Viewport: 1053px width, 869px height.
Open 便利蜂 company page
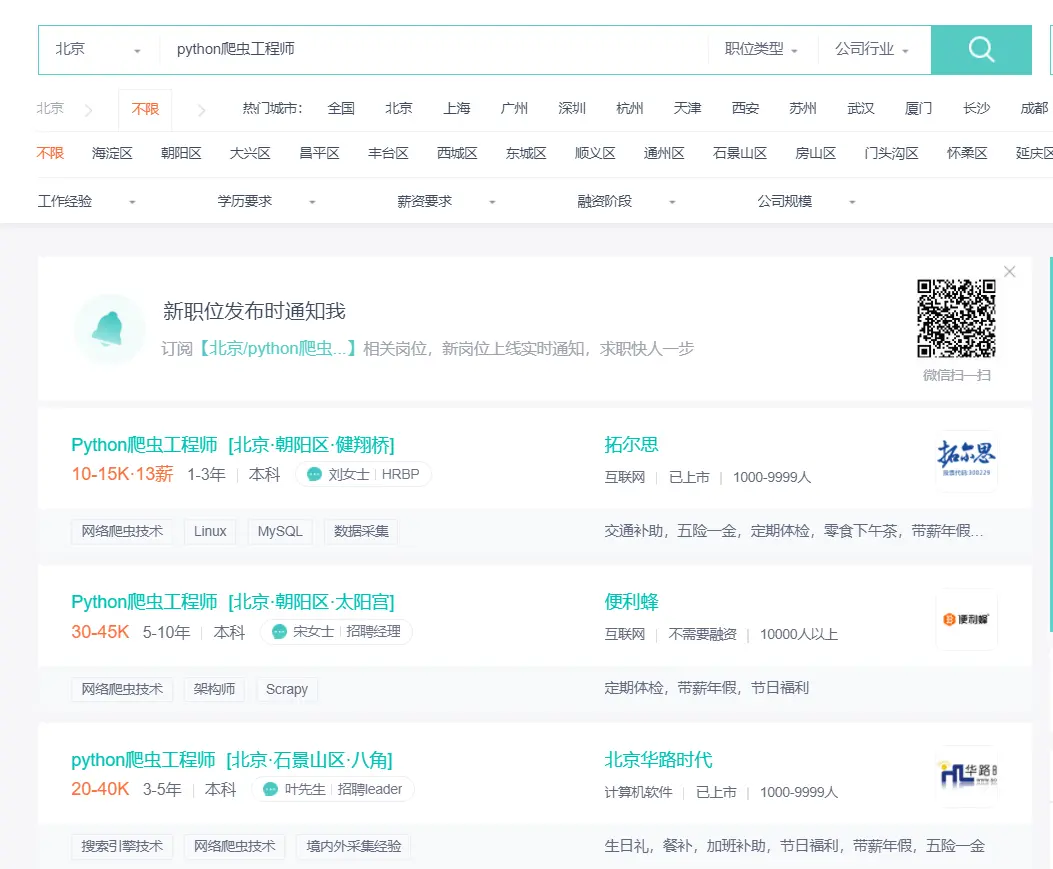(x=631, y=602)
